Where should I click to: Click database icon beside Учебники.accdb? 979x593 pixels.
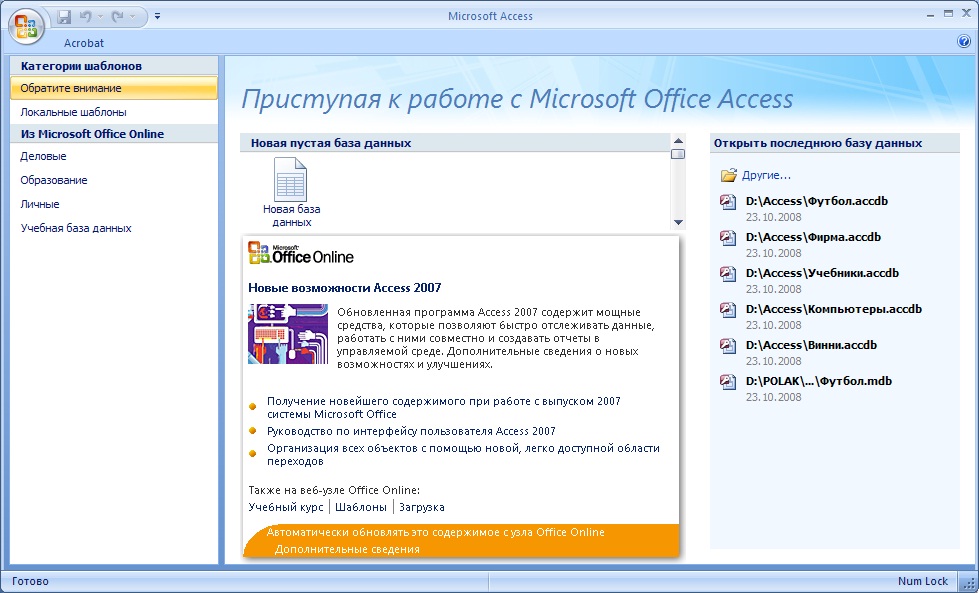(x=728, y=274)
